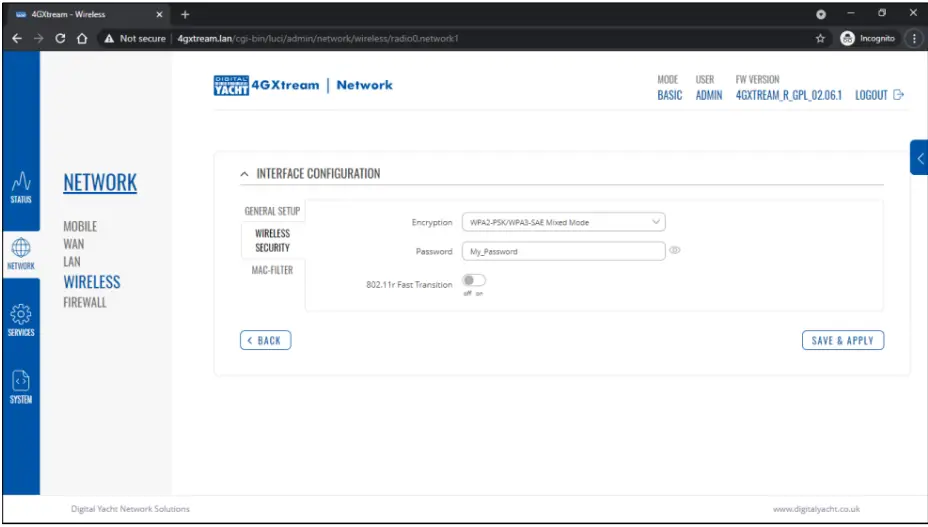
Task: Switch to the MAC-Filter tab
Action: [x=272, y=270]
